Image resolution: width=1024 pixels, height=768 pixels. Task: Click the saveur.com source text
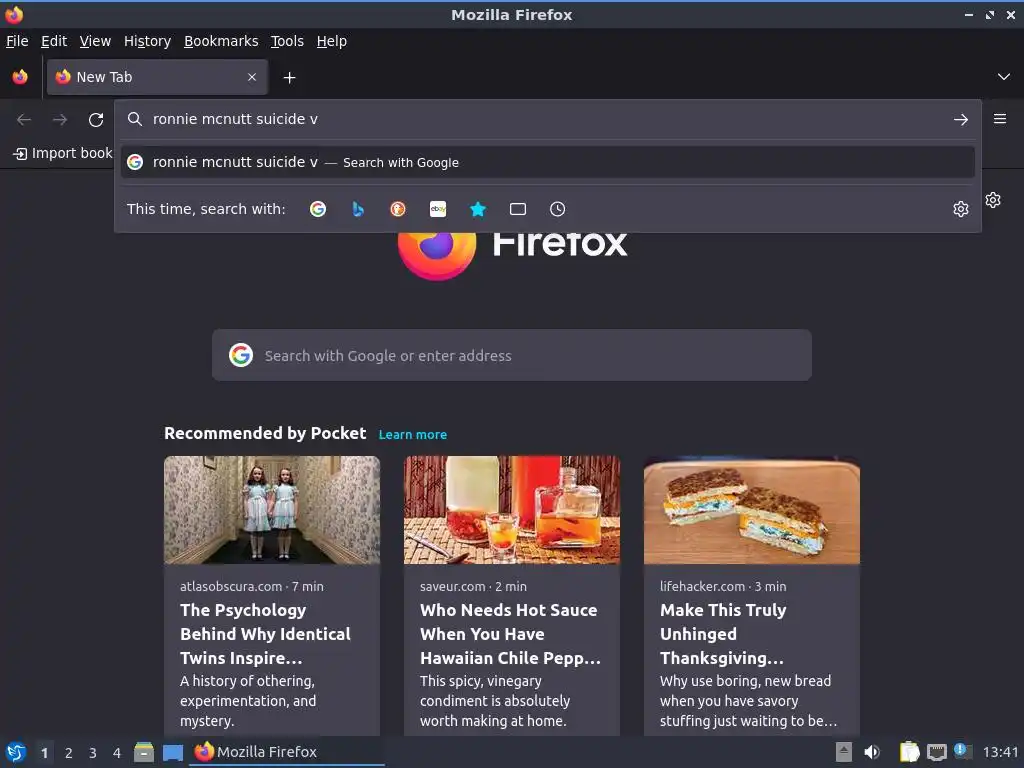click(453, 586)
